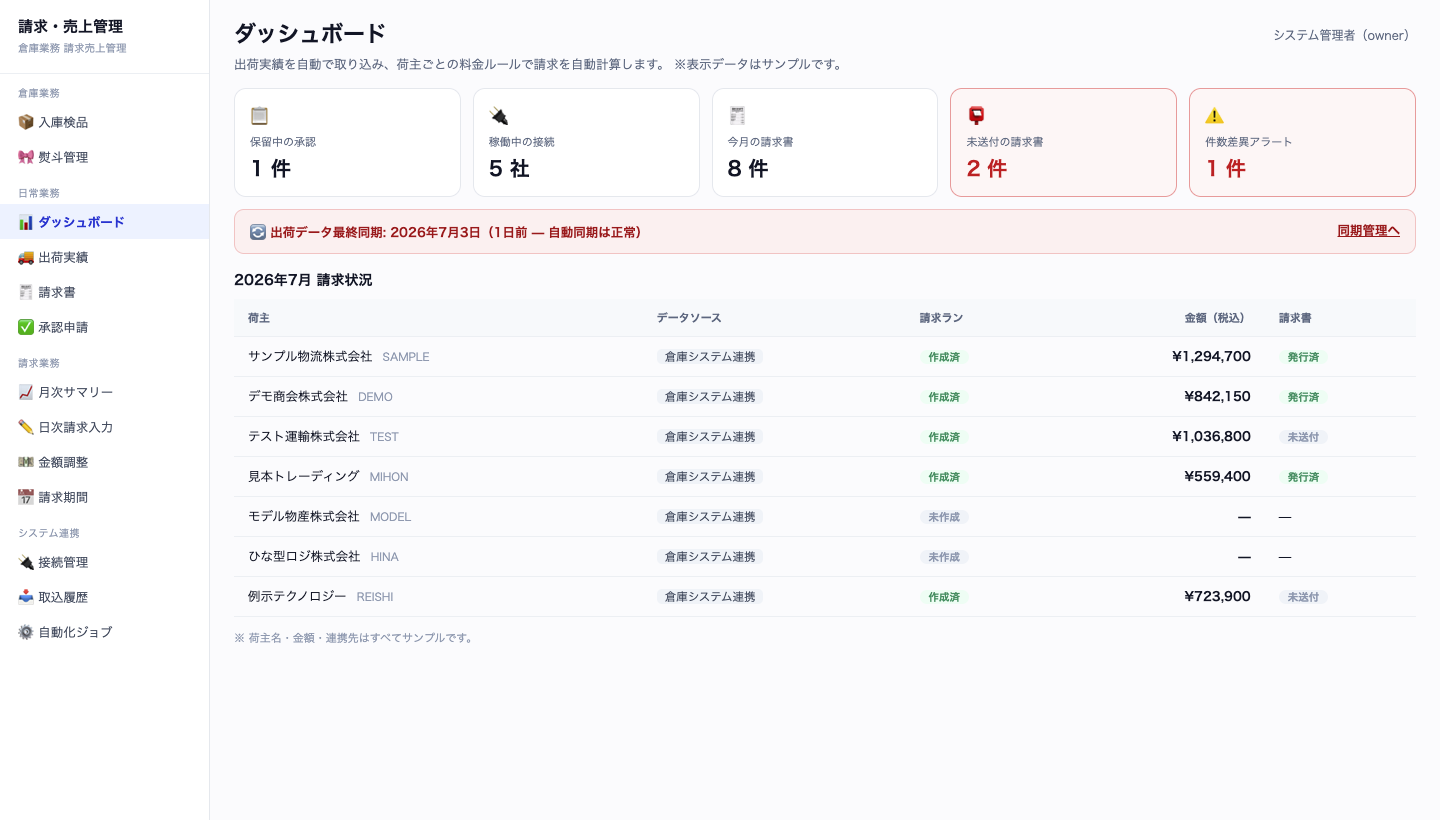Select 見本トレーディング row name
The width and height of the screenshot is (1440, 820).
(x=304, y=476)
